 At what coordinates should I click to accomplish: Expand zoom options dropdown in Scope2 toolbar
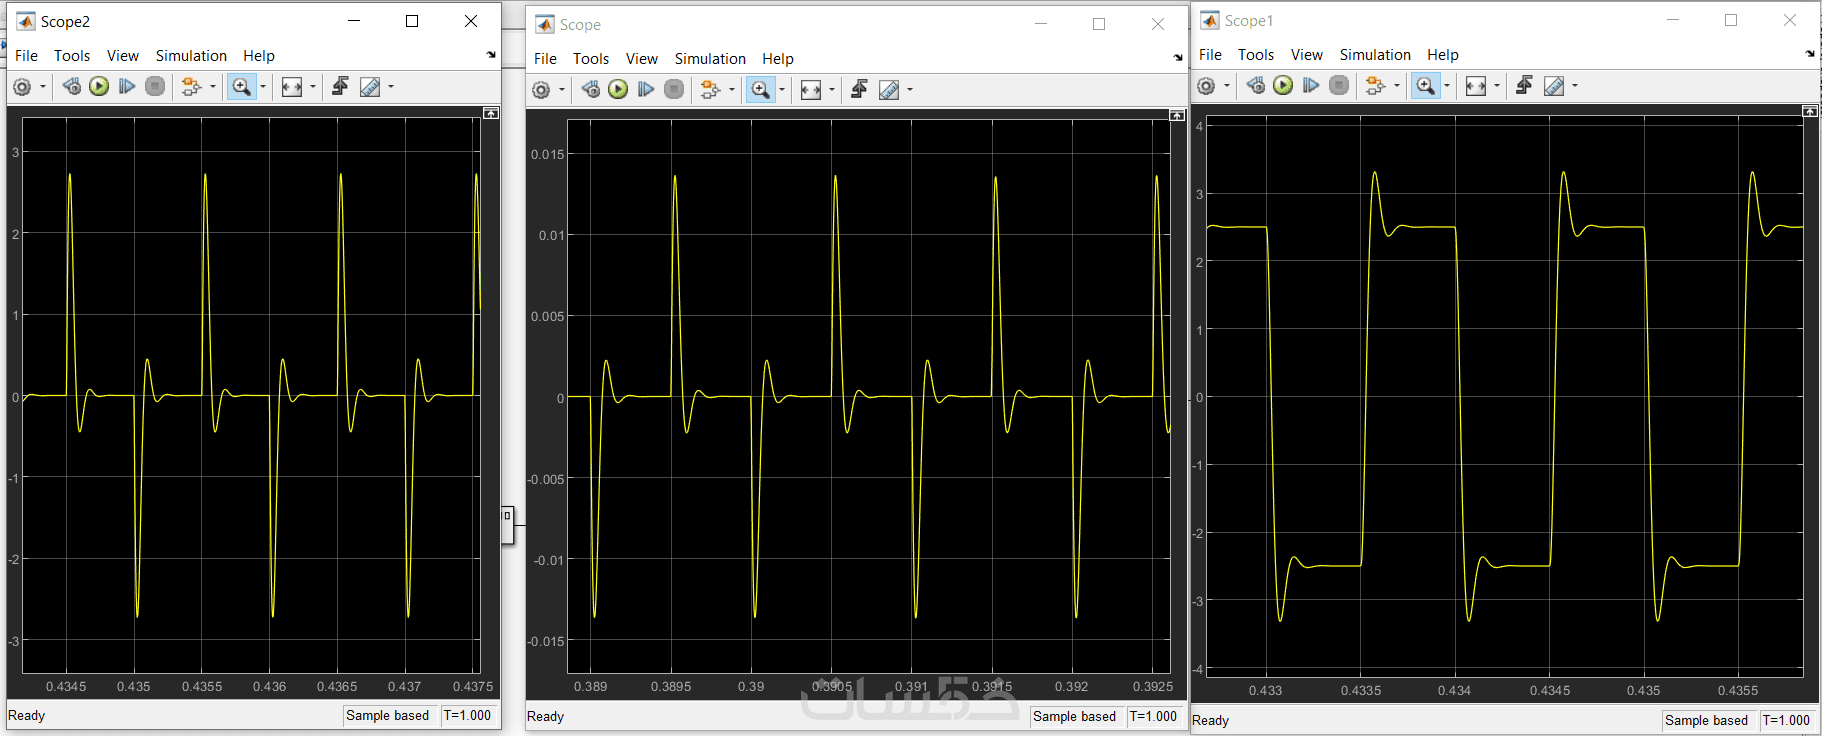(263, 87)
